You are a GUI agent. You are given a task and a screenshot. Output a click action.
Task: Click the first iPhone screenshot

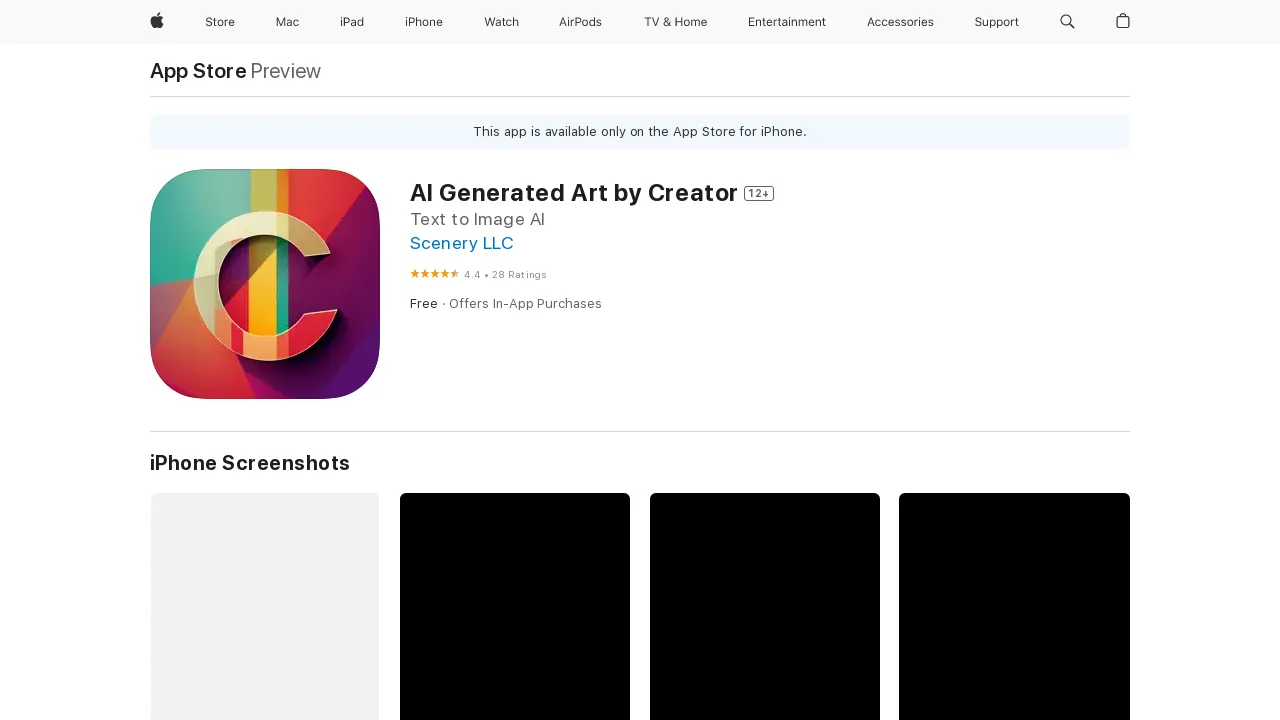pos(264,606)
